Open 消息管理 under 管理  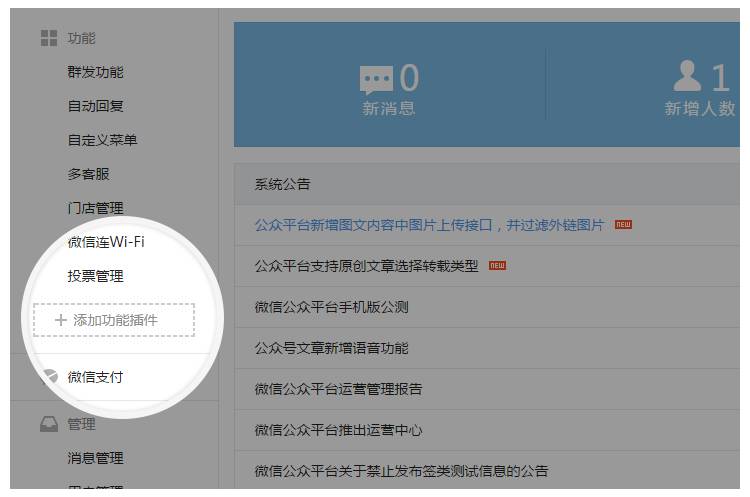(x=96, y=458)
